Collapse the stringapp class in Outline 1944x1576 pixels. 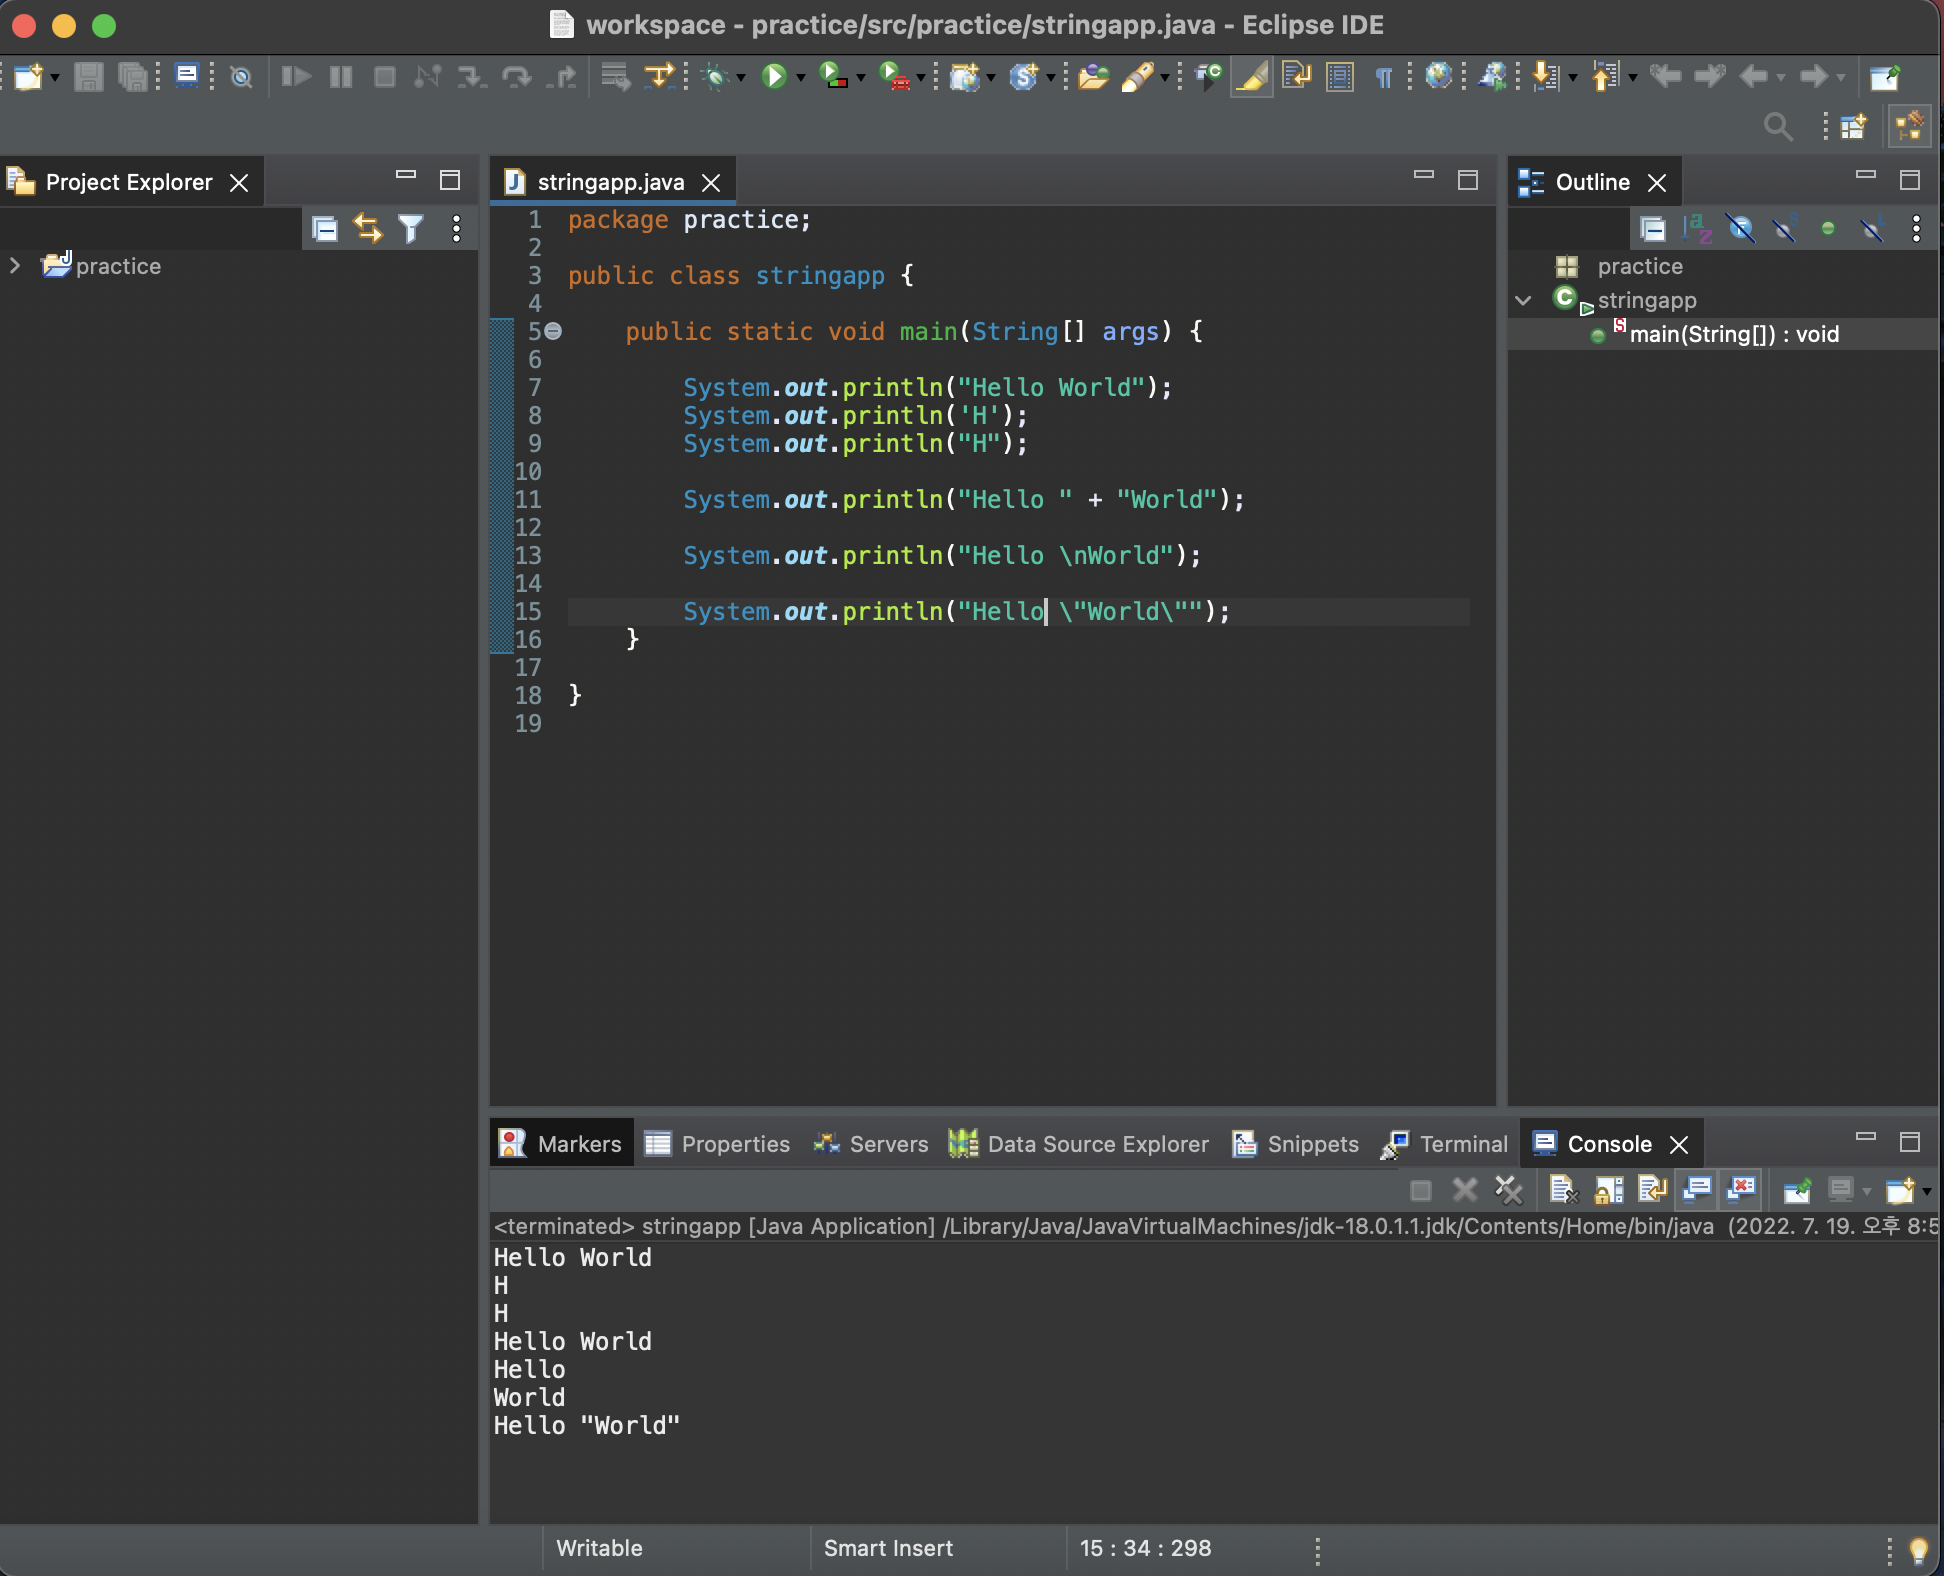[x=1523, y=300]
